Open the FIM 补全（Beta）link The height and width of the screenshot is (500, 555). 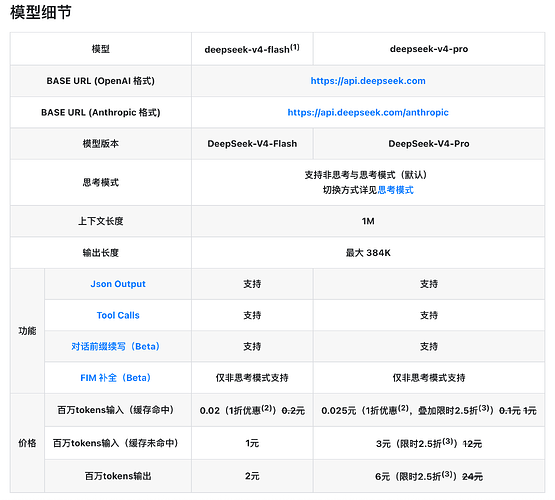(116, 378)
